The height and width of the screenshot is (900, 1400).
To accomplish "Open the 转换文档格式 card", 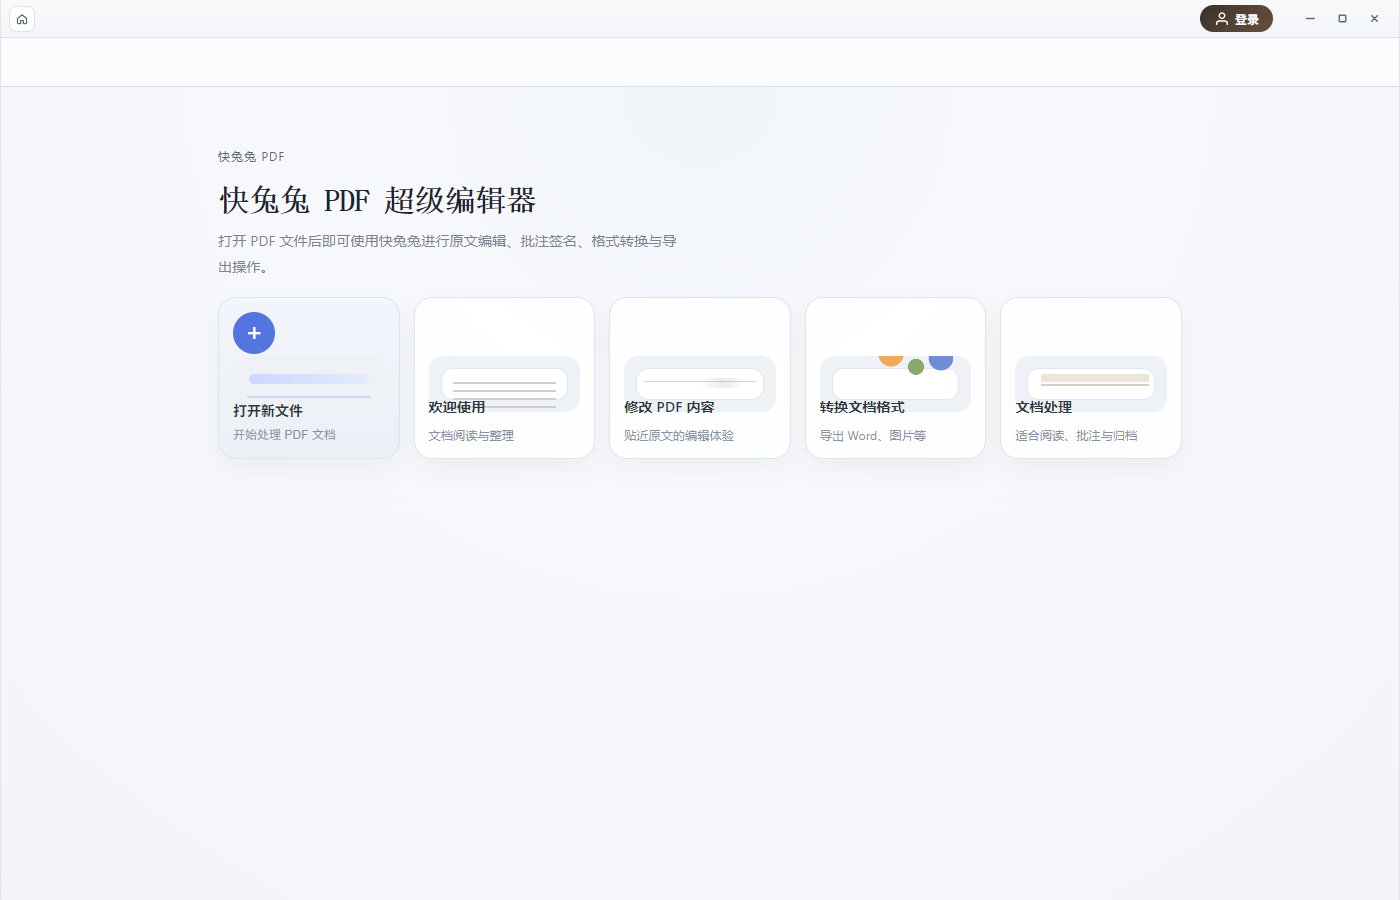I will [895, 378].
